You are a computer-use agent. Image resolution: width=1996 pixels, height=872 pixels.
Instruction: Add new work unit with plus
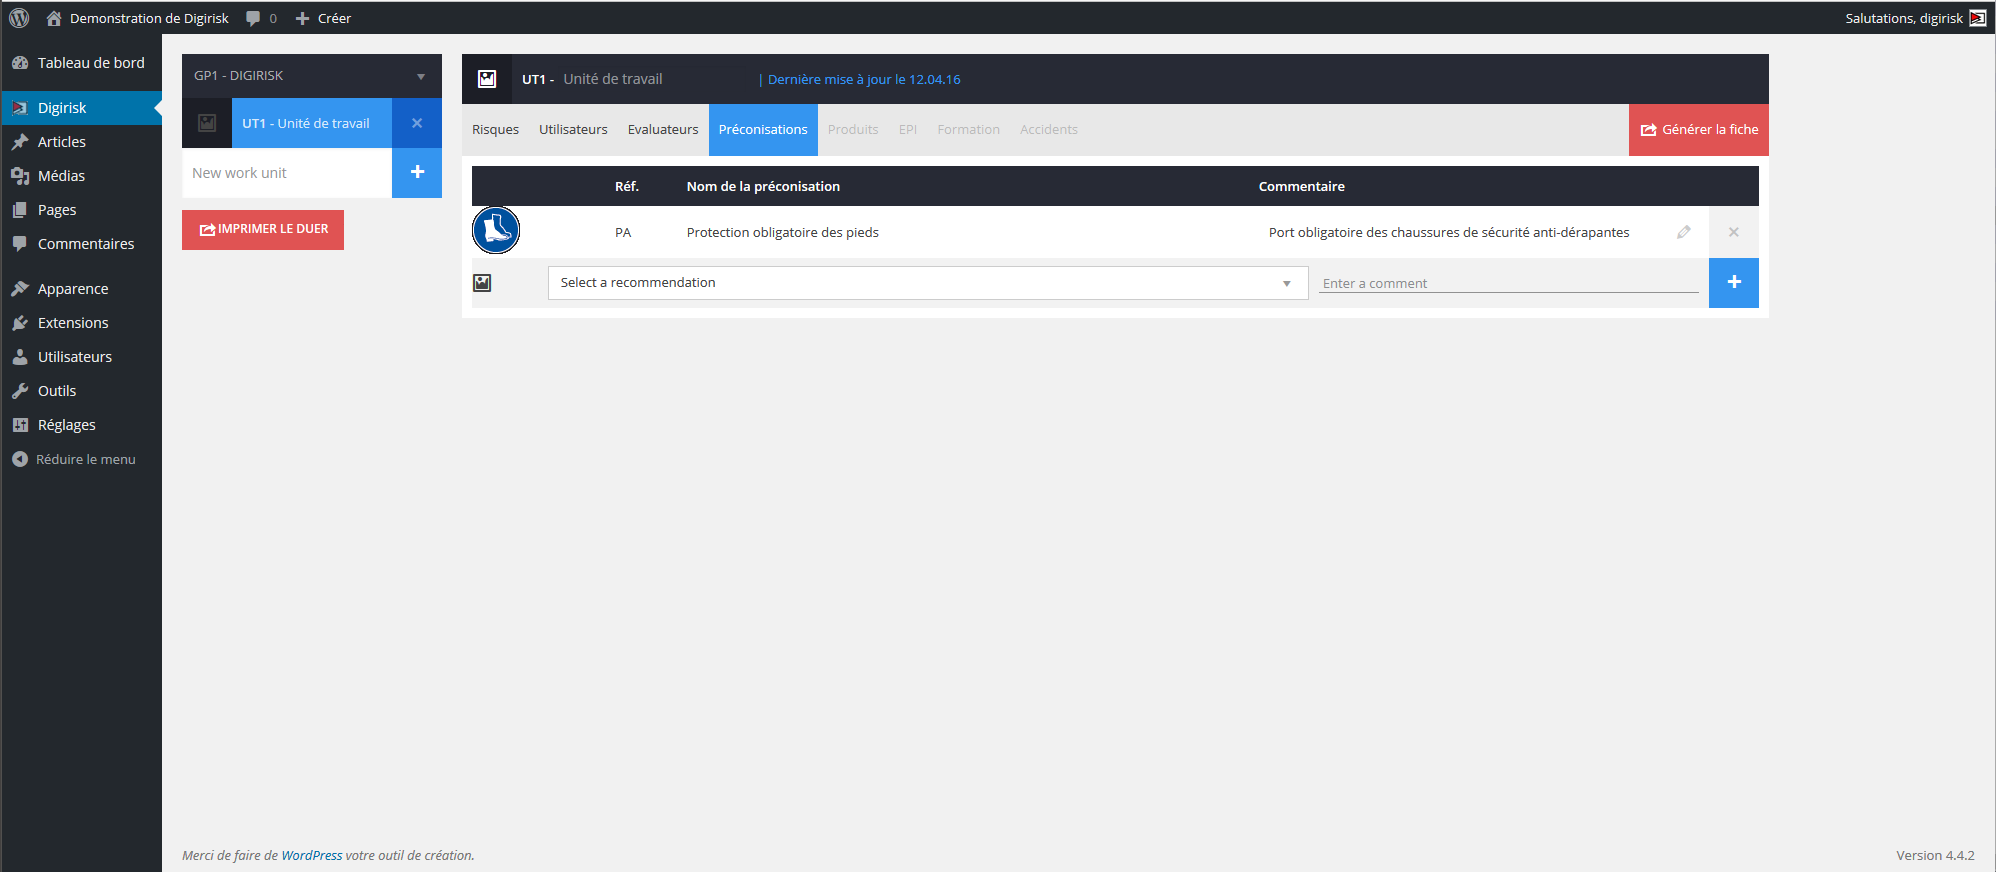(417, 172)
